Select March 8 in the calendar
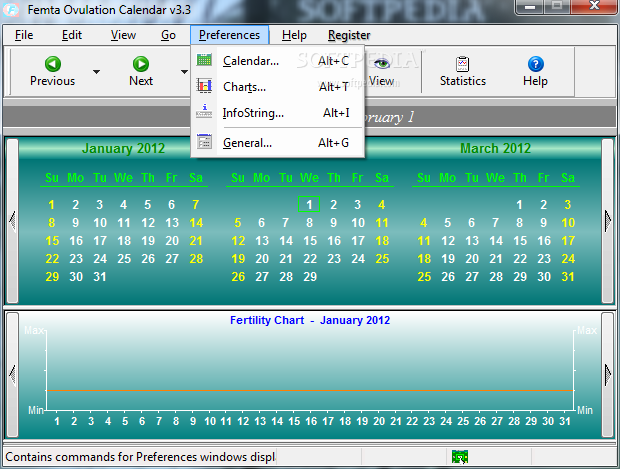The image size is (620, 469). click(520, 222)
